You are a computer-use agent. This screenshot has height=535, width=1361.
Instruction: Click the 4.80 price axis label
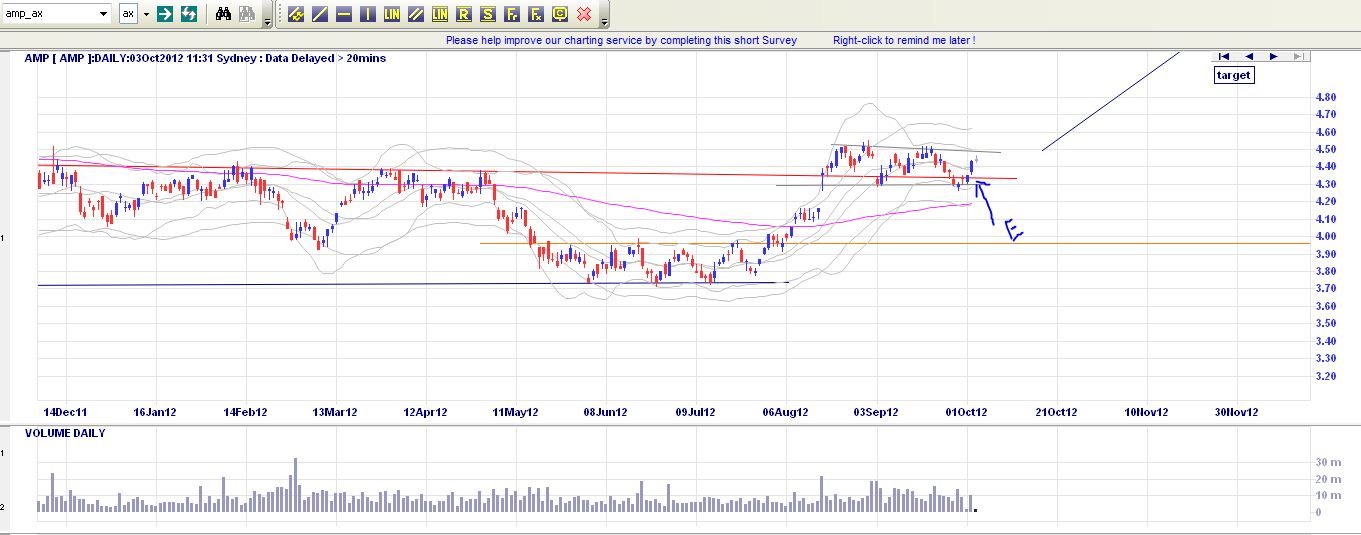(x=1326, y=97)
